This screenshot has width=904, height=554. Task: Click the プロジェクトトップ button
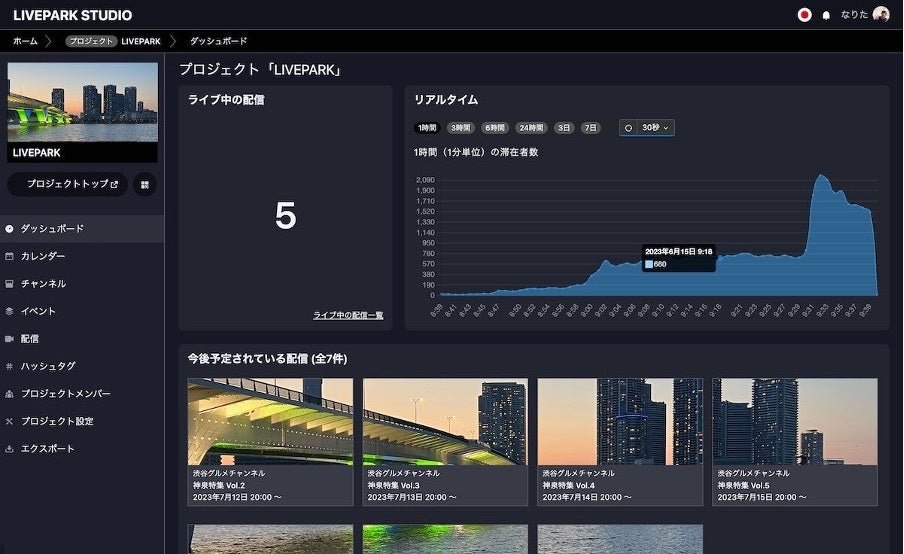tap(67, 184)
